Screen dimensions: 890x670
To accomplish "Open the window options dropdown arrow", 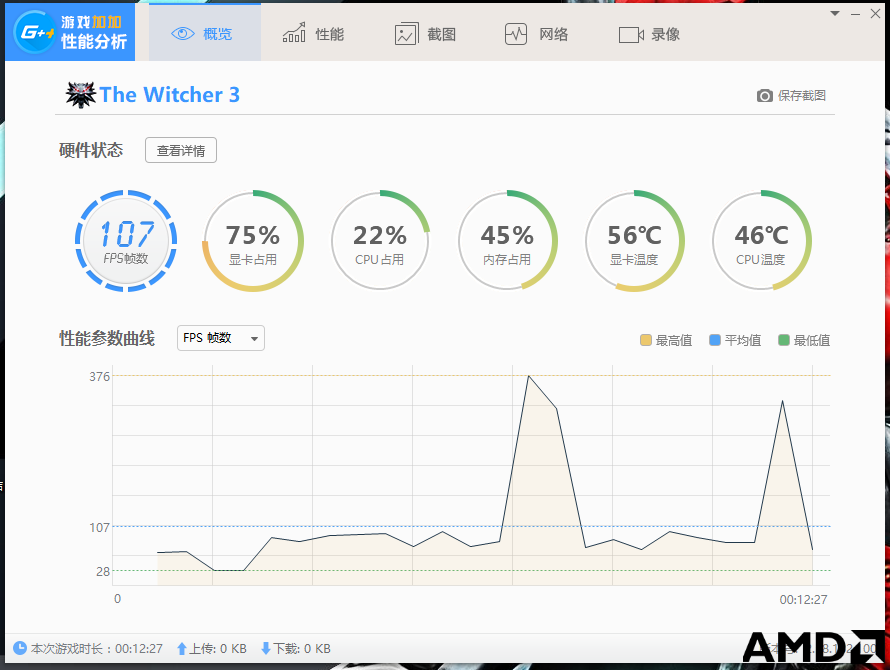I will [835, 14].
